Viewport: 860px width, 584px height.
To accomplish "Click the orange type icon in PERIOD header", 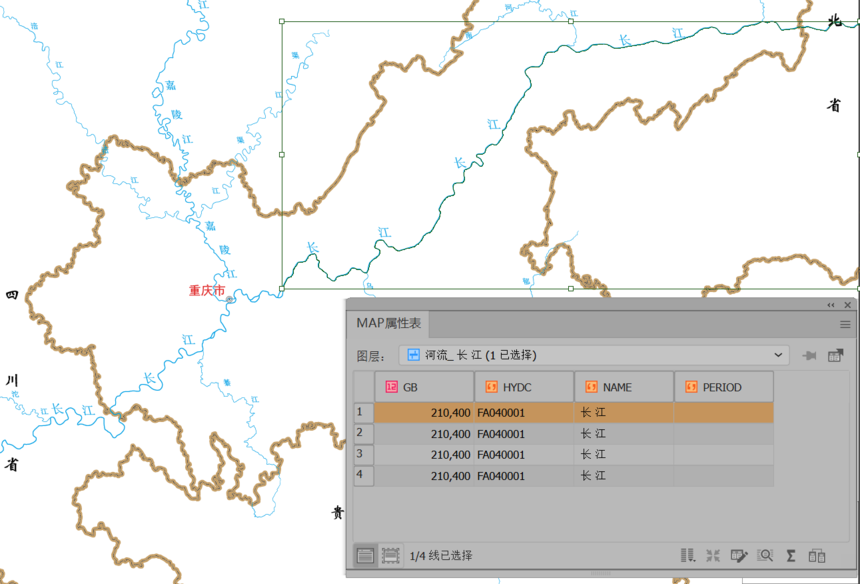I will click(x=691, y=387).
